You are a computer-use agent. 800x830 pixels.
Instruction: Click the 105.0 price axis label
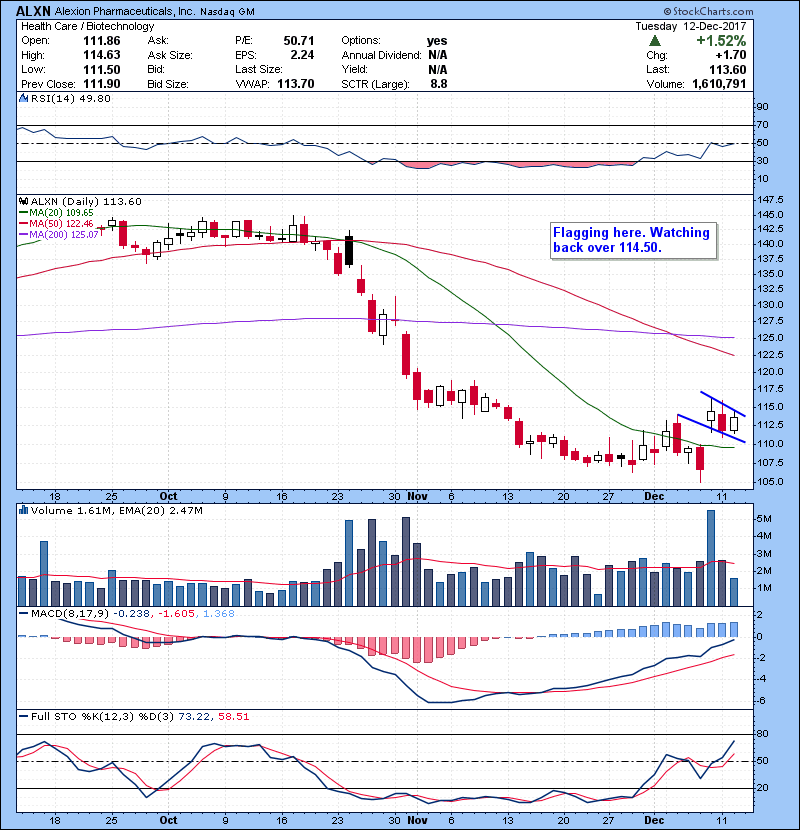click(x=770, y=482)
